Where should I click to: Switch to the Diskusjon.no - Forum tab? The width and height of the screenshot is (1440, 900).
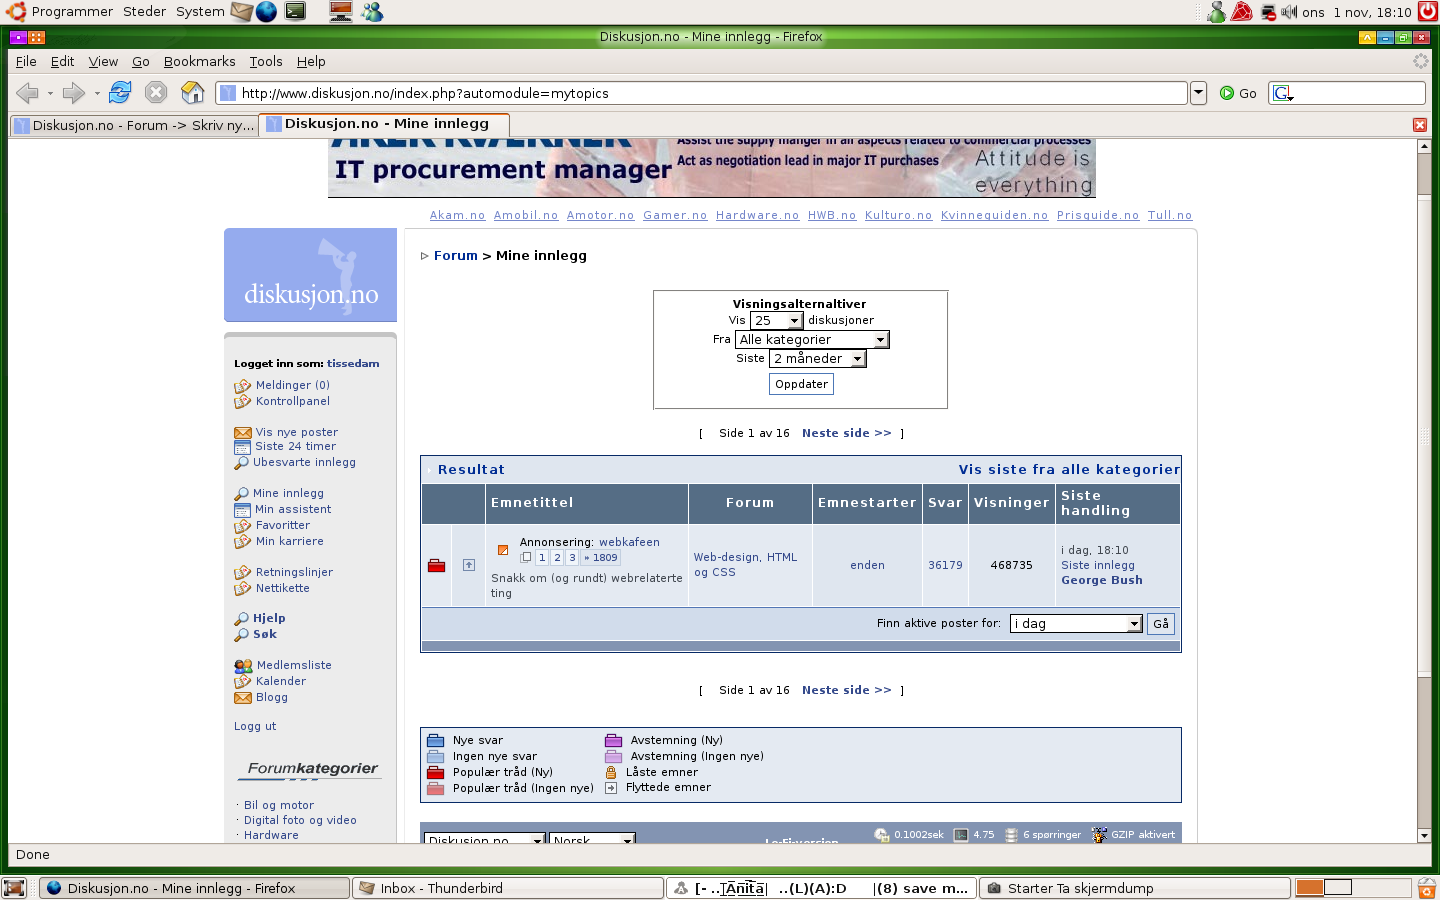(134, 125)
